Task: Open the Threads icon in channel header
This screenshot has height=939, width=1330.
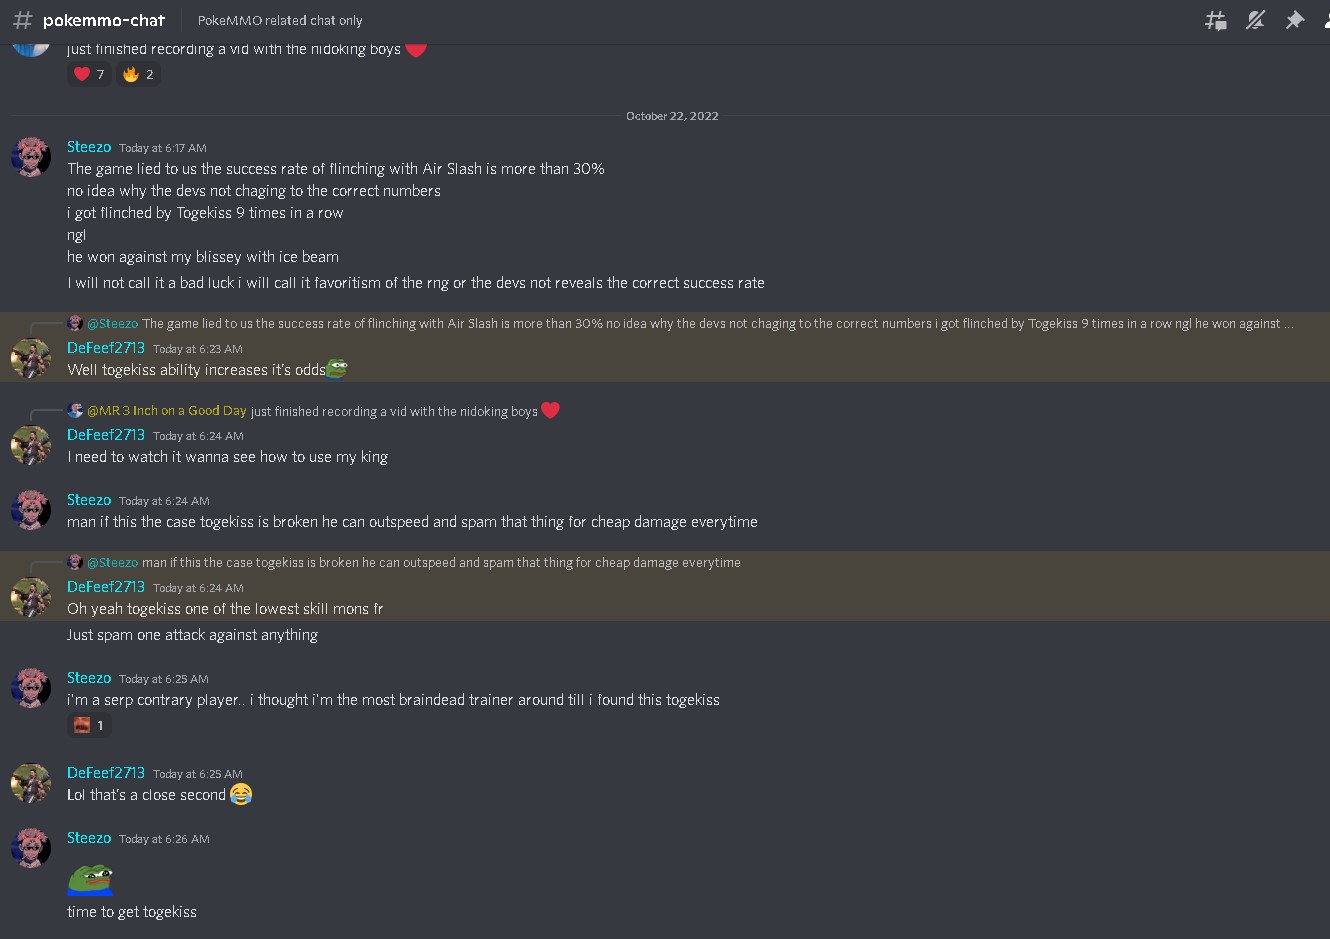Action: point(1216,20)
